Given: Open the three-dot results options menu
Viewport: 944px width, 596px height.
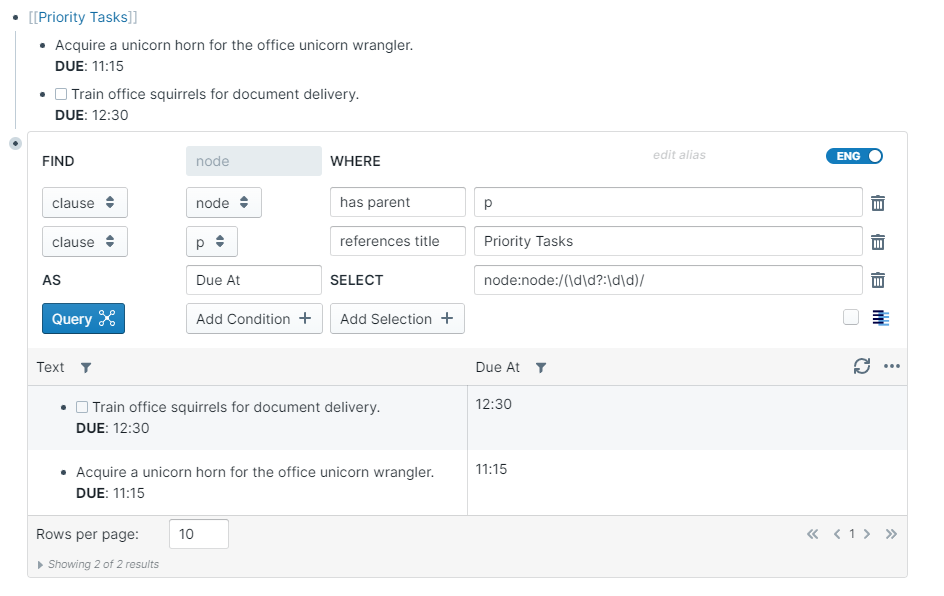Looking at the screenshot, I should pyautogui.click(x=892, y=367).
